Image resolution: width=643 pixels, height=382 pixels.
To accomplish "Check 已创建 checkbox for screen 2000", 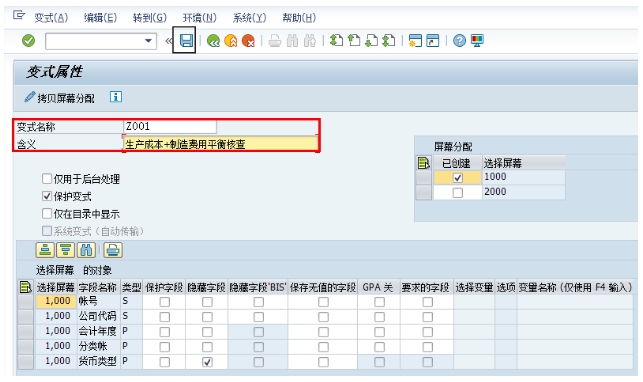I will (458, 192).
